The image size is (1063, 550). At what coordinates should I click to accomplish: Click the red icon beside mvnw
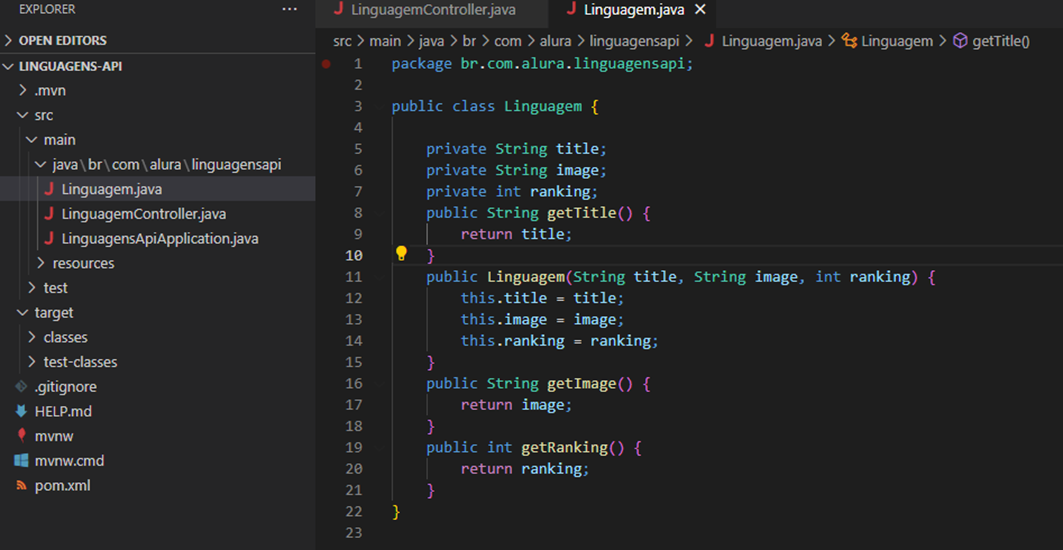coord(22,436)
